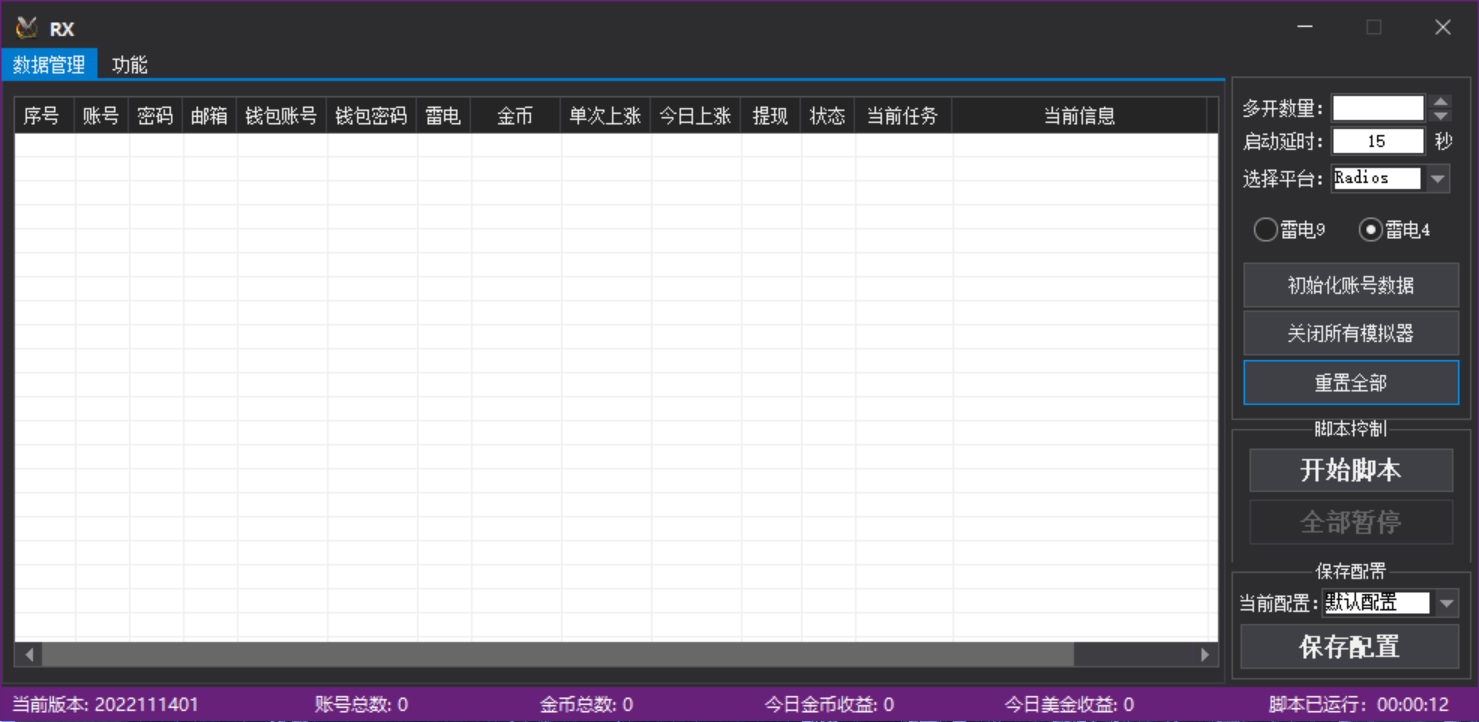The image size is (1479, 722).
Task: Save settings with 保存配置 button
Action: click(1350, 647)
